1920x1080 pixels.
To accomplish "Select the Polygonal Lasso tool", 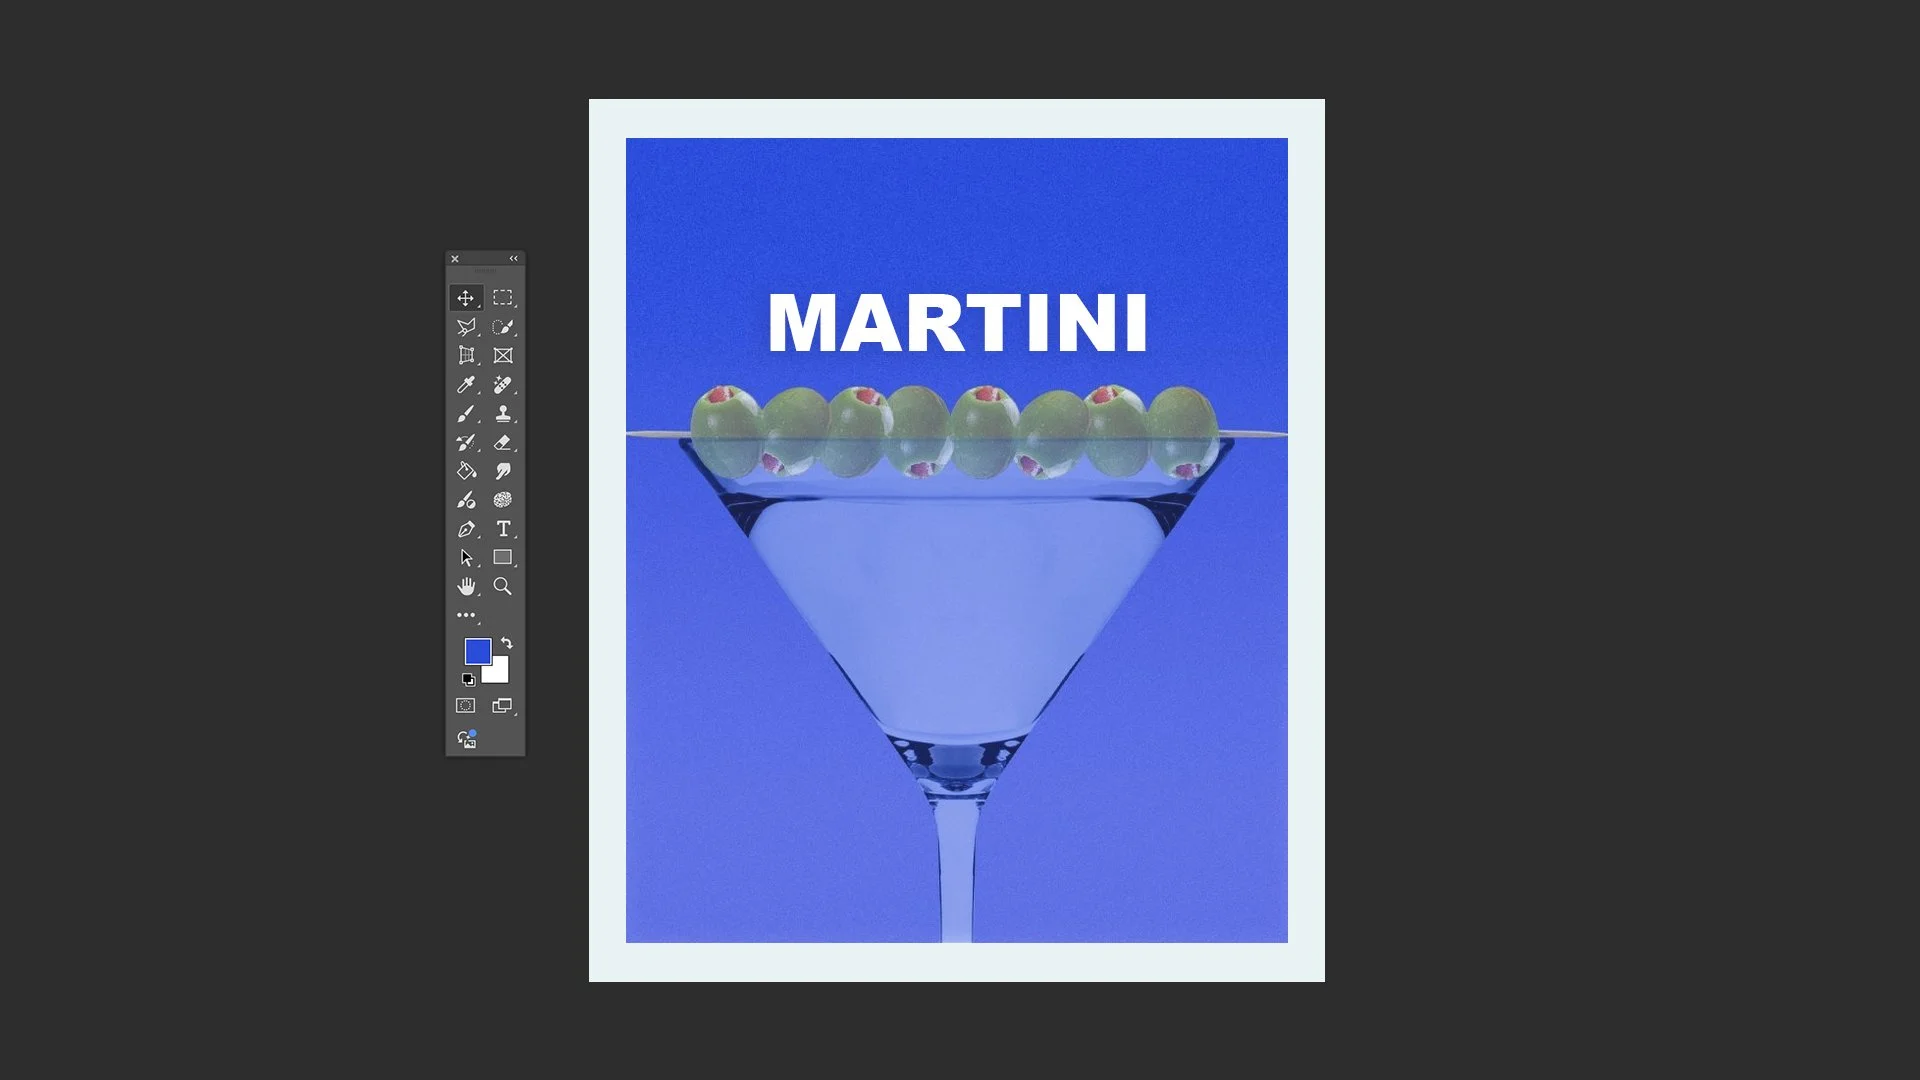I will [466, 327].
